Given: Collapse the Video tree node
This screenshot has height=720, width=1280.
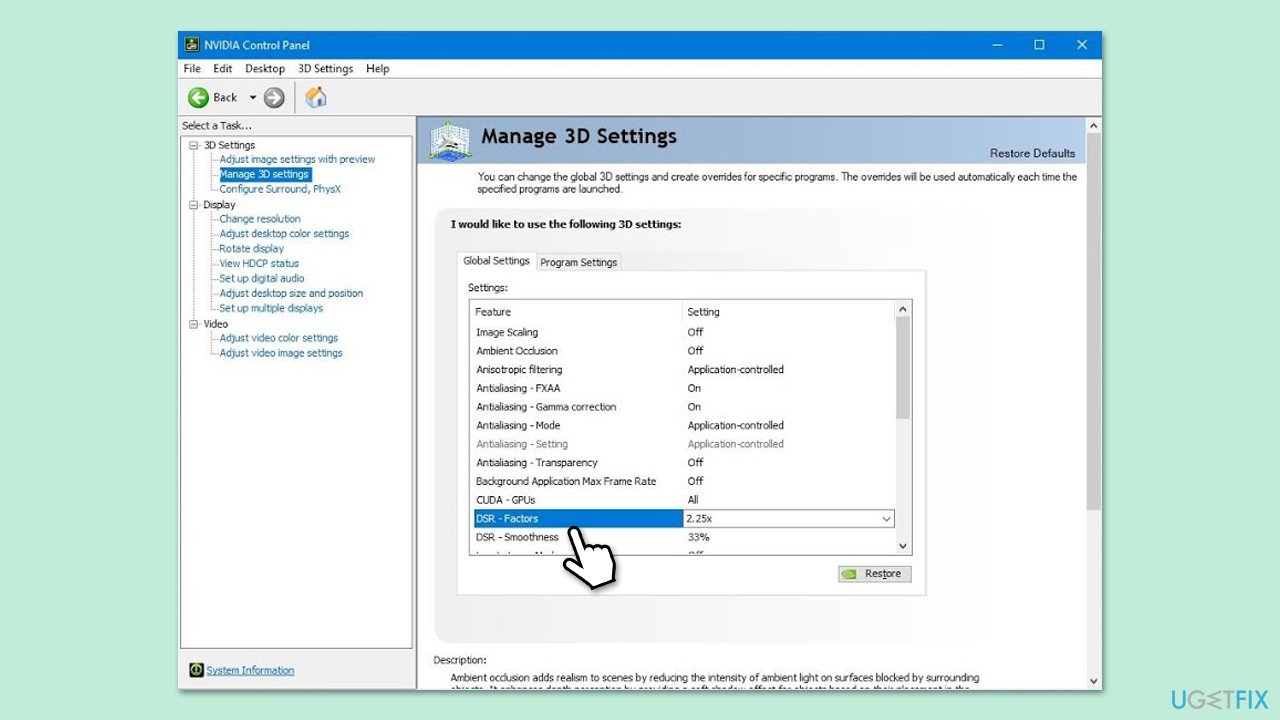Looking at the screenshot, I should click(194, 324).
